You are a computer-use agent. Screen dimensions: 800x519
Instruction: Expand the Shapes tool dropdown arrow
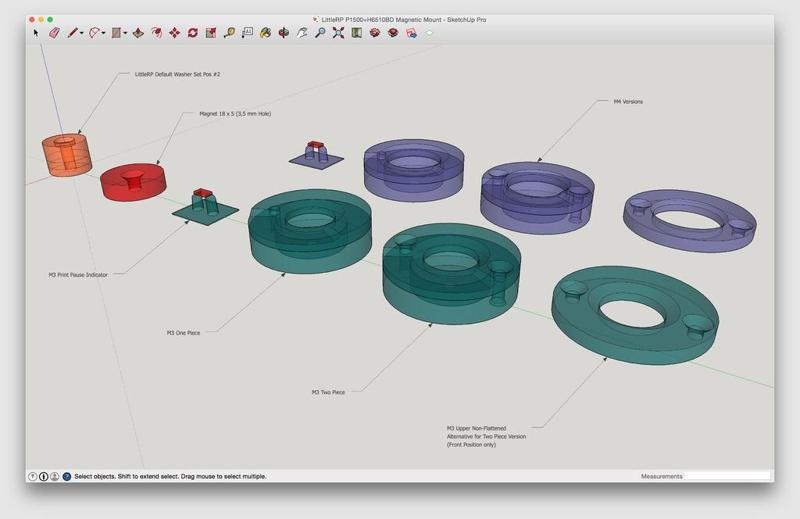click(125, 34)
